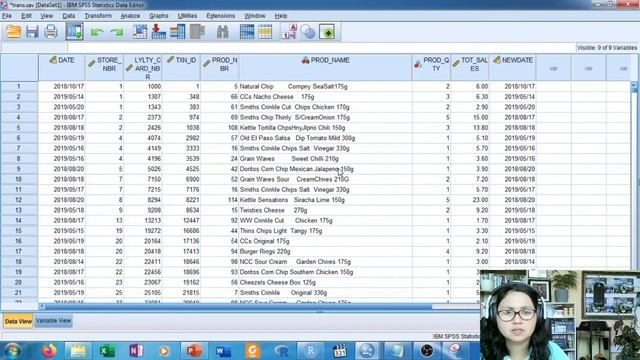
Task: Select the NEWDATE column header
Action: click(x=513, y=67)
